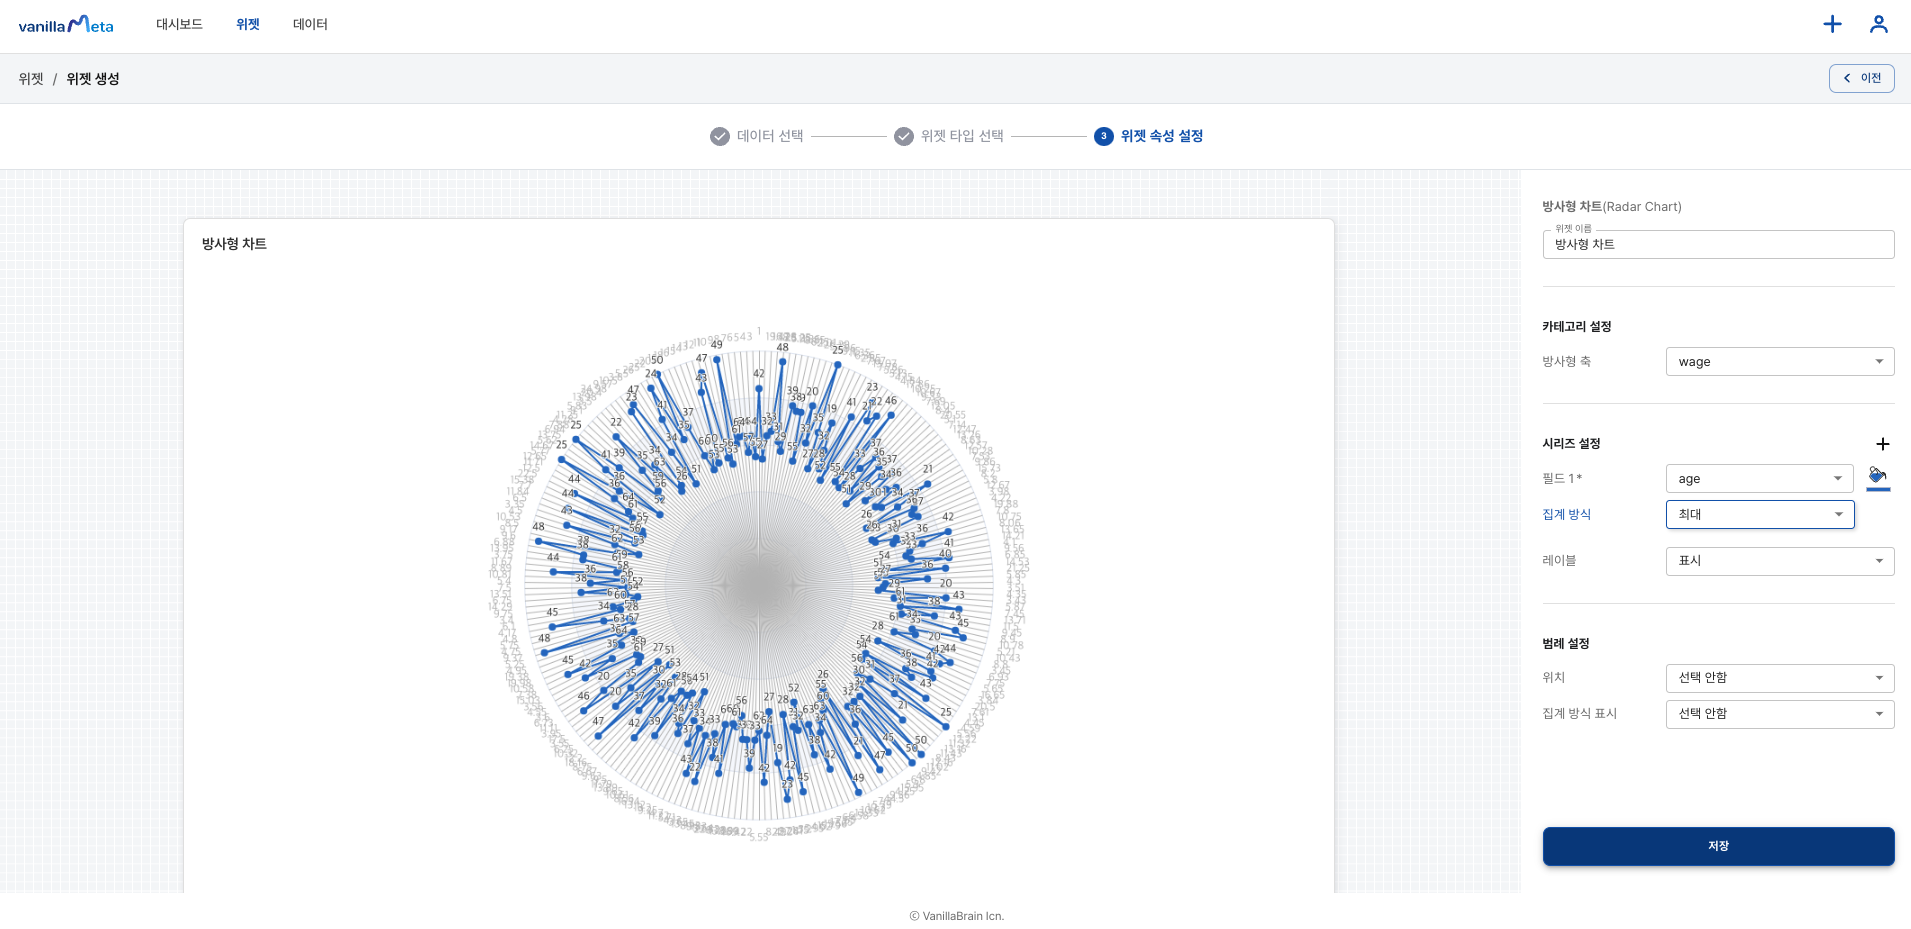The height and width of the screenshot is (929, 1911).
Task: Go to 대시보드 menu
Action: click(x=179, y=24)
